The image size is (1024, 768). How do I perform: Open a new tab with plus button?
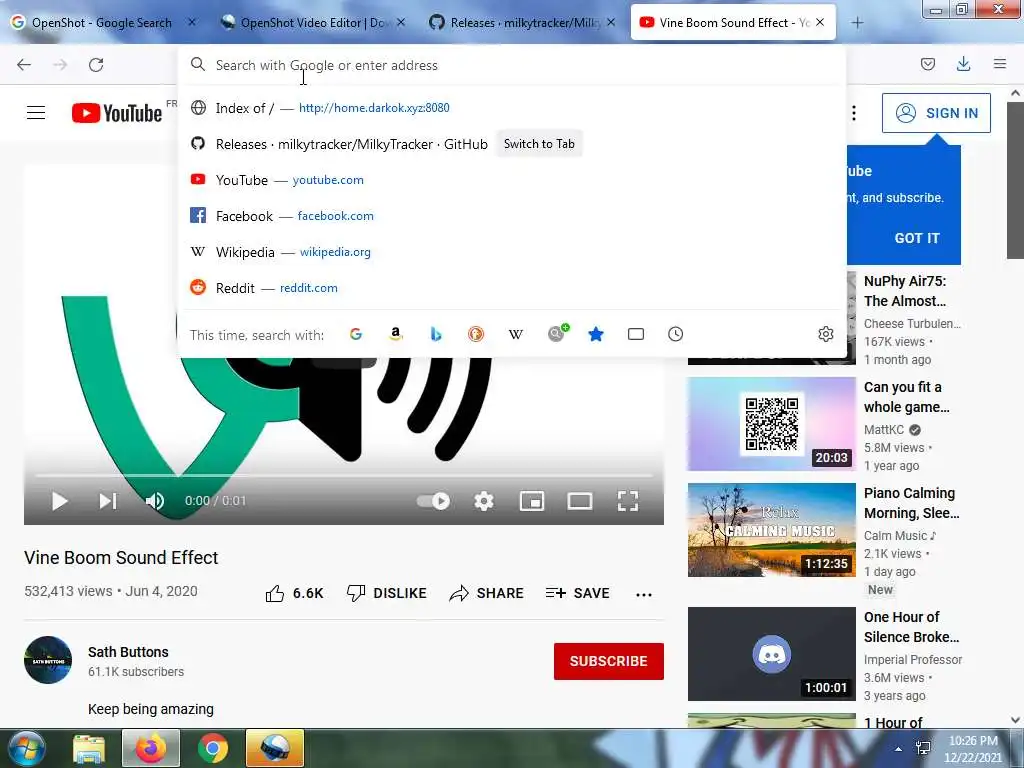tap(857, 23)
